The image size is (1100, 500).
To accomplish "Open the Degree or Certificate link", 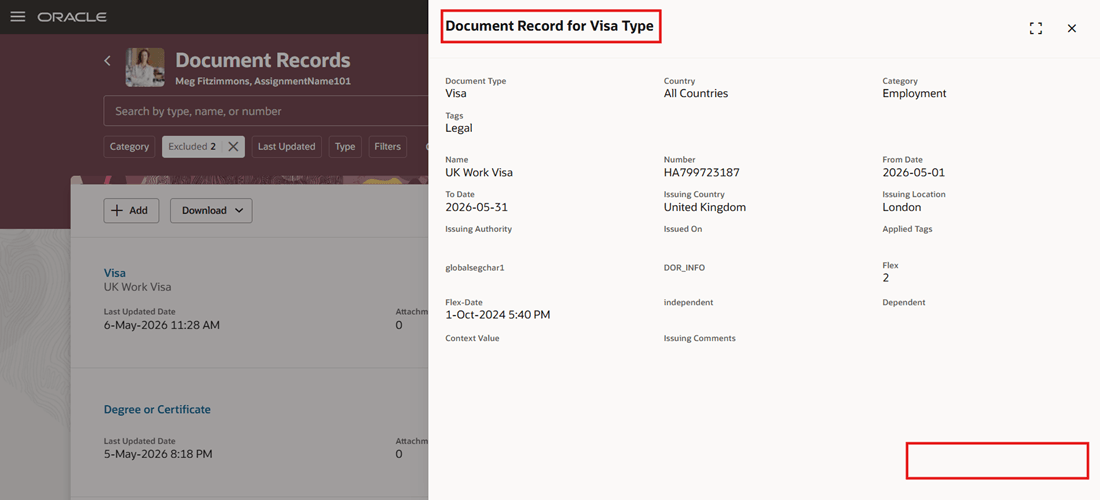I will pyautogui.click(x=157, y=409).
